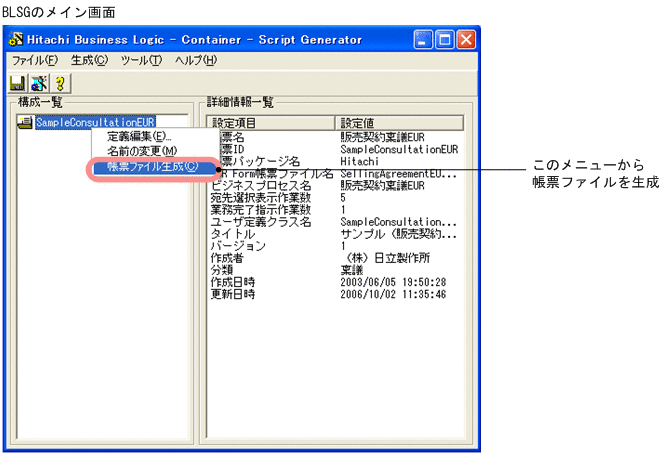
Task: Select the ユーザ定義クラス名 row
Action: coord(337,222)
